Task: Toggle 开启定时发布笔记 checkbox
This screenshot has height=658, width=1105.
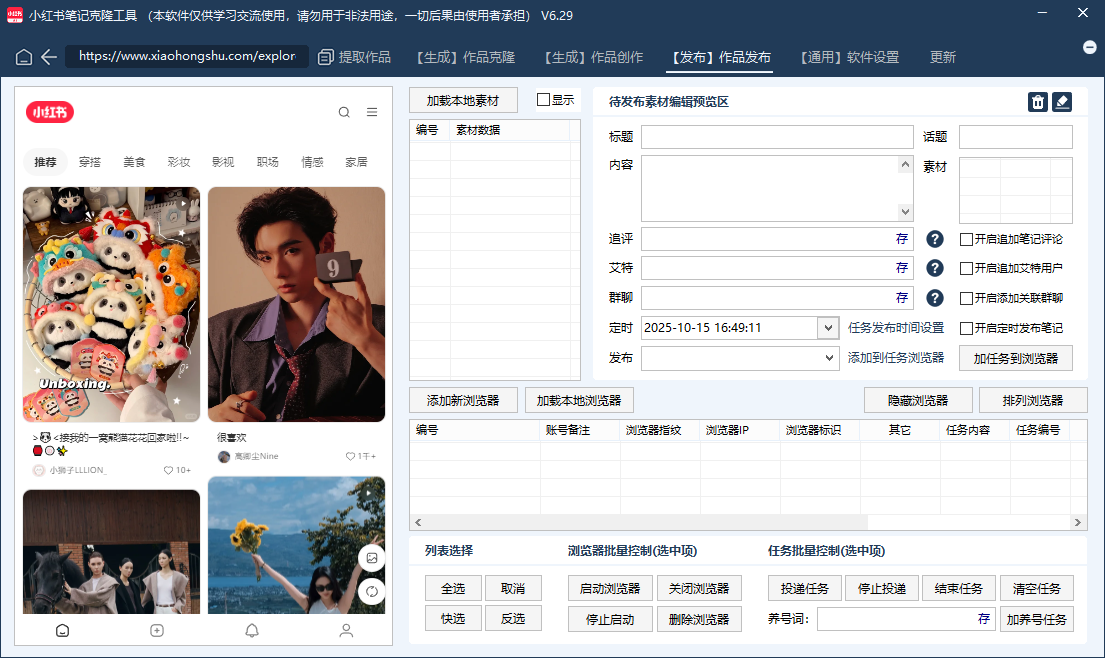Action: pos(966,328)
